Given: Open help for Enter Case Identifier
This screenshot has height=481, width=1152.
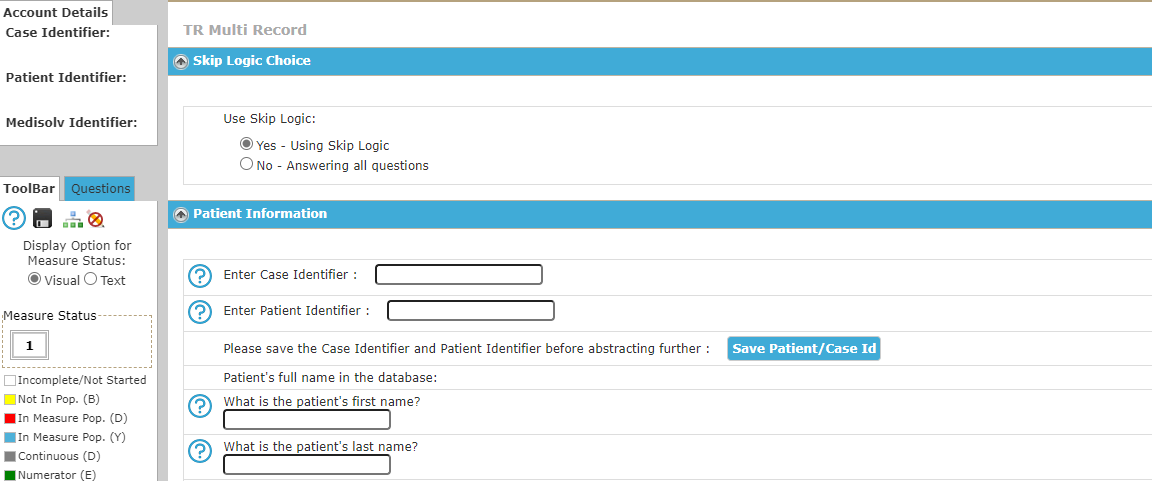Looking at the screenshot, I should 200,276.
